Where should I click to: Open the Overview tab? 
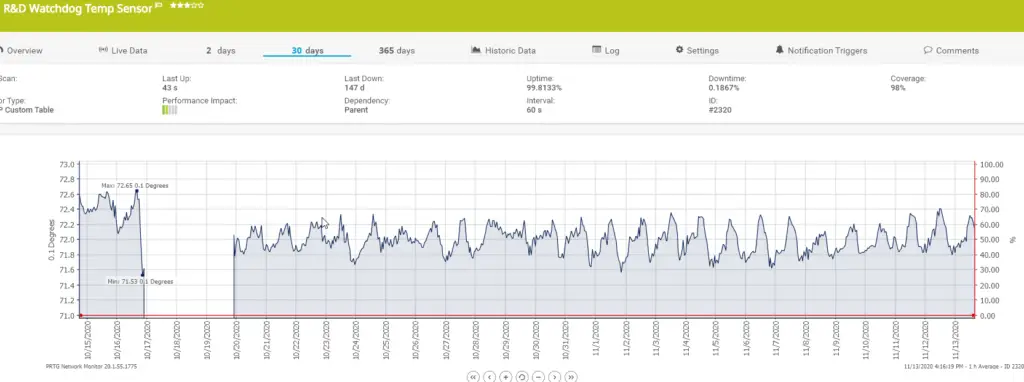coord(21,50)
